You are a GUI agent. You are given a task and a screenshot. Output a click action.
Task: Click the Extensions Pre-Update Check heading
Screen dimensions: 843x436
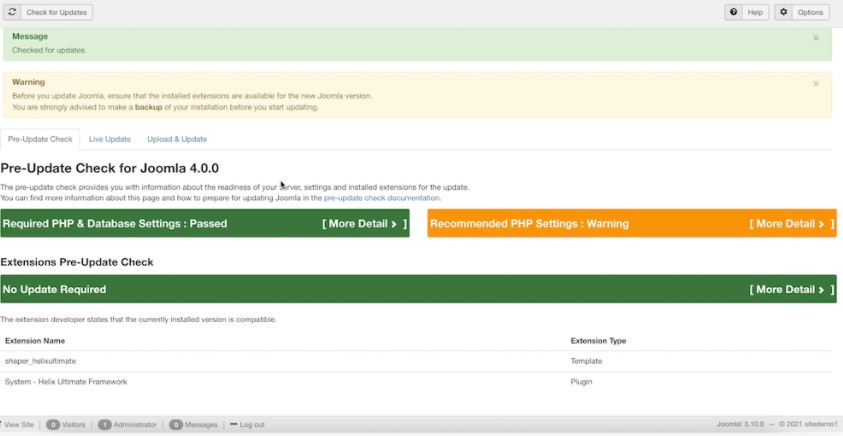pos(77,262)
